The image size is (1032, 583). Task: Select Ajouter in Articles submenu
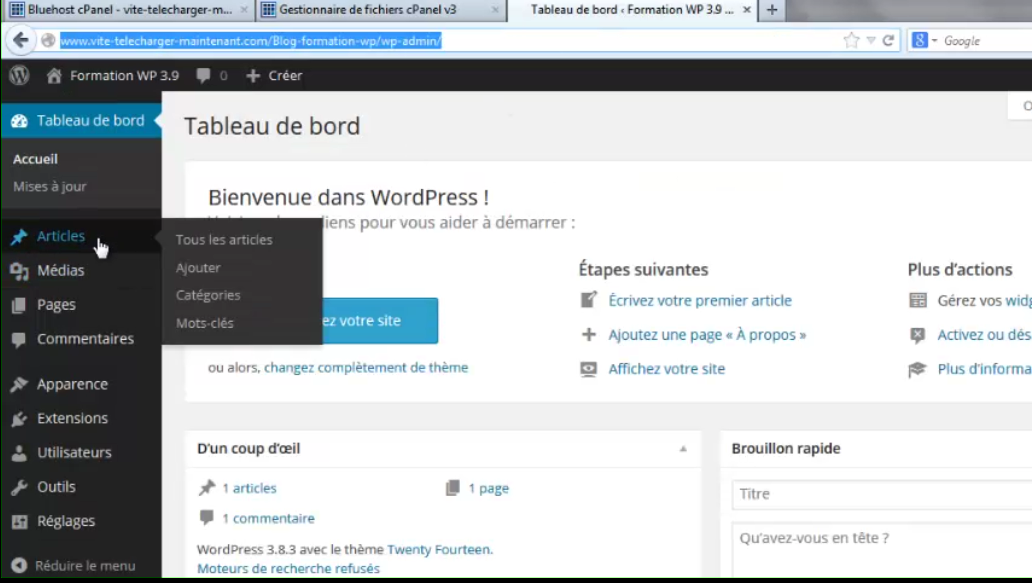(x=198, y=268)
